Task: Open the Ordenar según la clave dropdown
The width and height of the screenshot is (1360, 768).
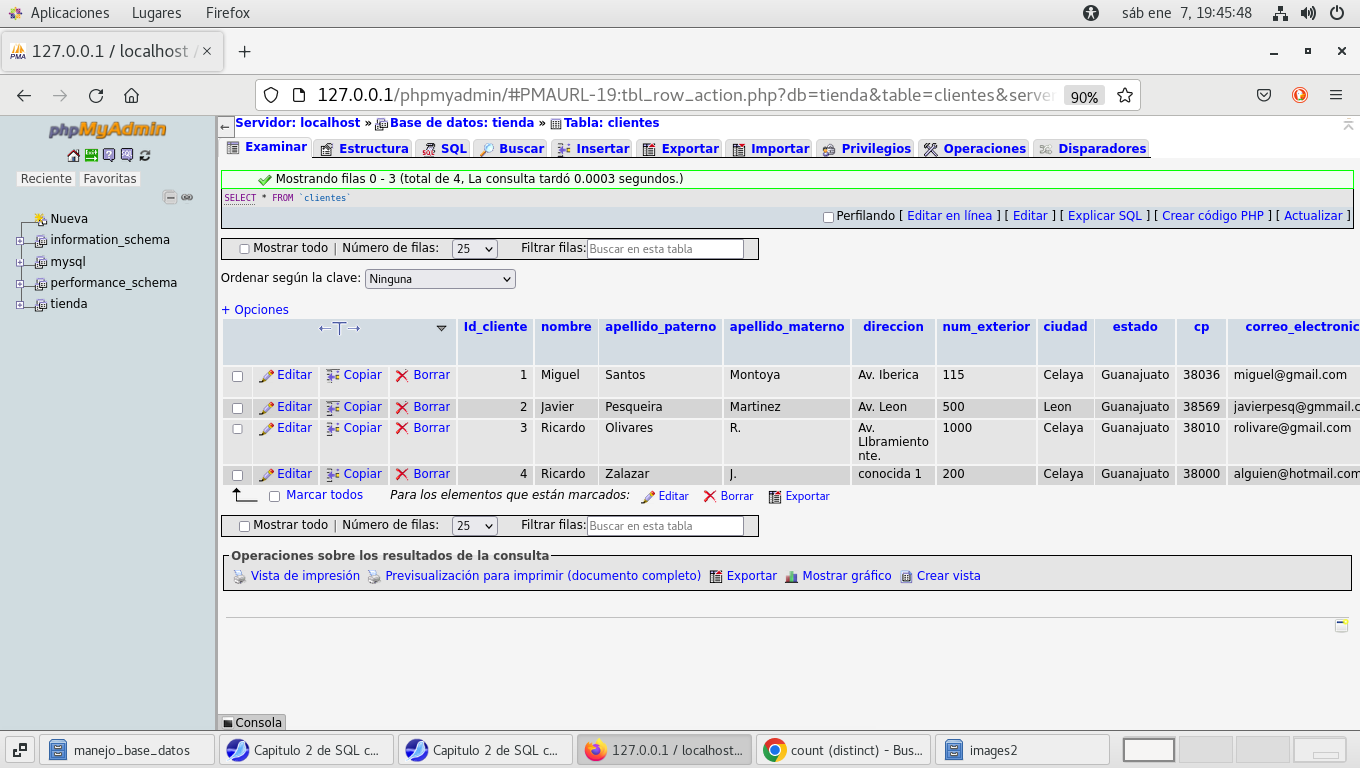Action: [x=440, y=279]
